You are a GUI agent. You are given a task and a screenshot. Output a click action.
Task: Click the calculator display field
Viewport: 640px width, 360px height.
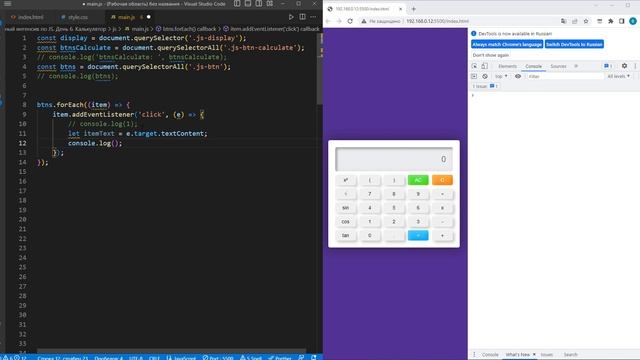coord(394,159)
